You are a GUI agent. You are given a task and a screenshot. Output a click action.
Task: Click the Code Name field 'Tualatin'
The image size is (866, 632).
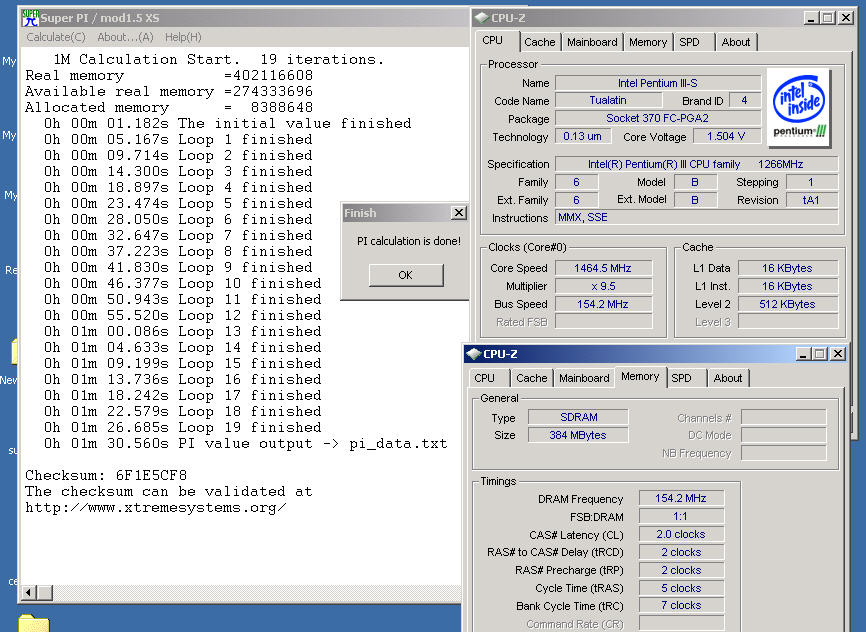(608, 100)
